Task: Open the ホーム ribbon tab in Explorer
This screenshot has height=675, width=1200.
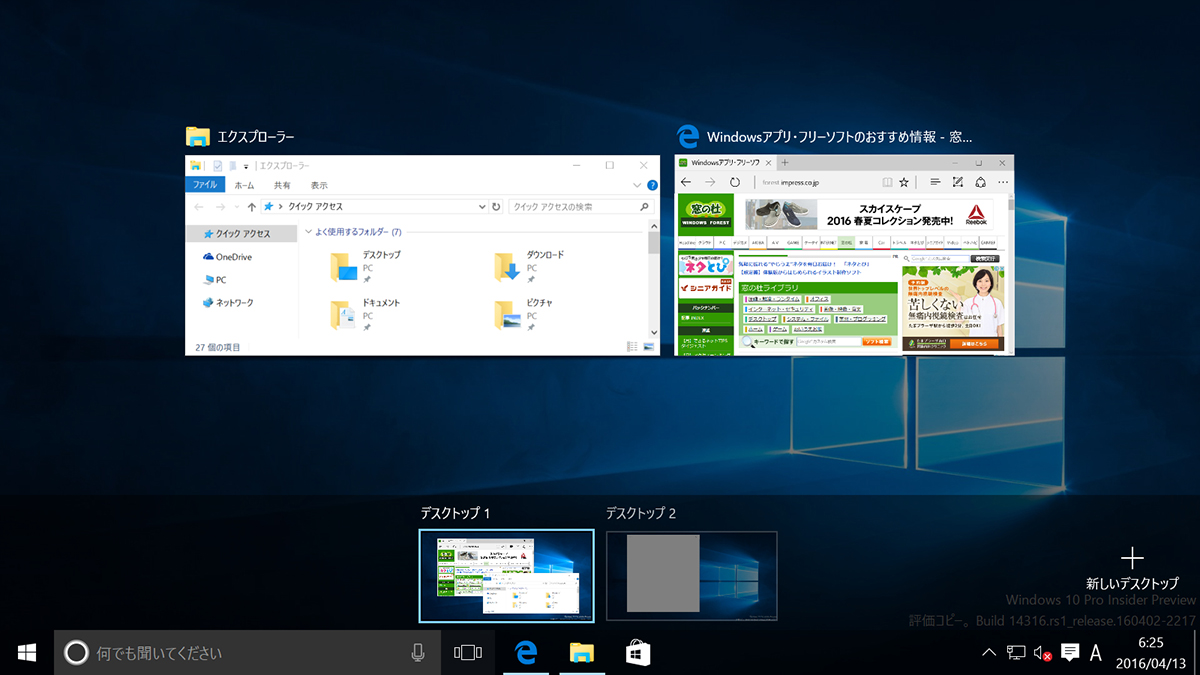Action: pyautogui.click(x=244, y=185)
